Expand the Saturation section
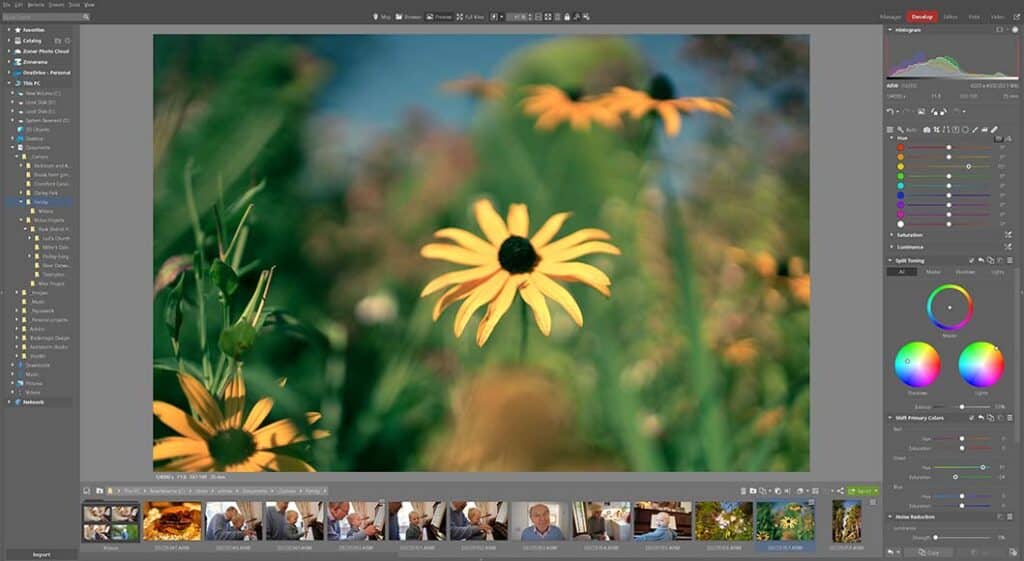The image size is (1024, 561). point(891,234)
